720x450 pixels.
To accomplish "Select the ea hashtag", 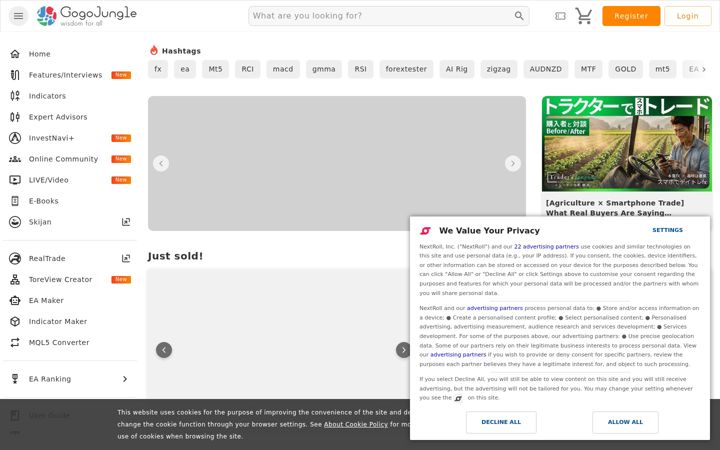I will 185,69.
